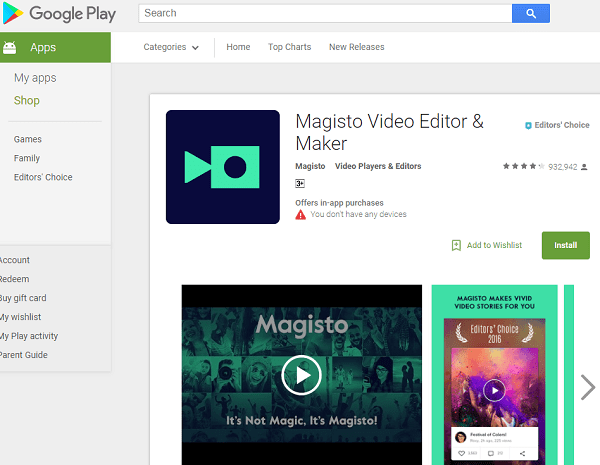
Task: Click the comment icon in screenshot card
Action: 491,454
